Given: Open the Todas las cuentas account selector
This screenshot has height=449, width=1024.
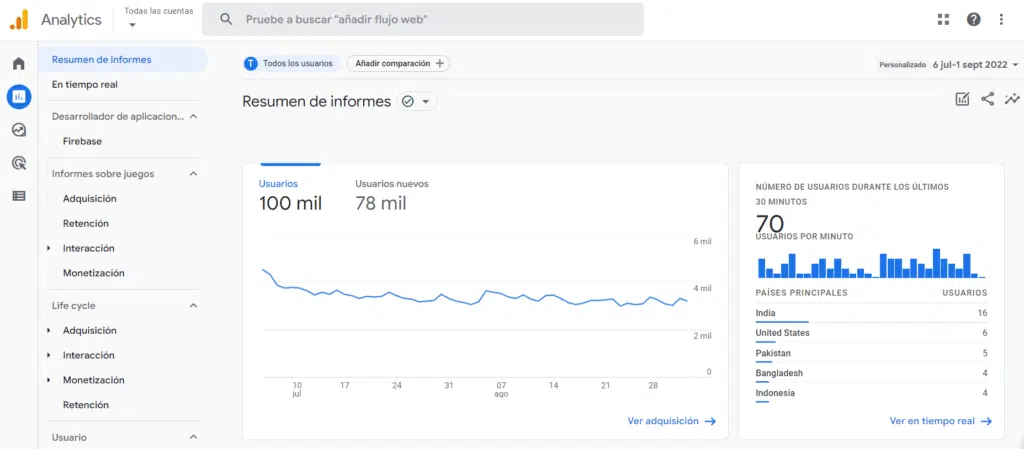Looking at the screenshot, I should point(159,18).
